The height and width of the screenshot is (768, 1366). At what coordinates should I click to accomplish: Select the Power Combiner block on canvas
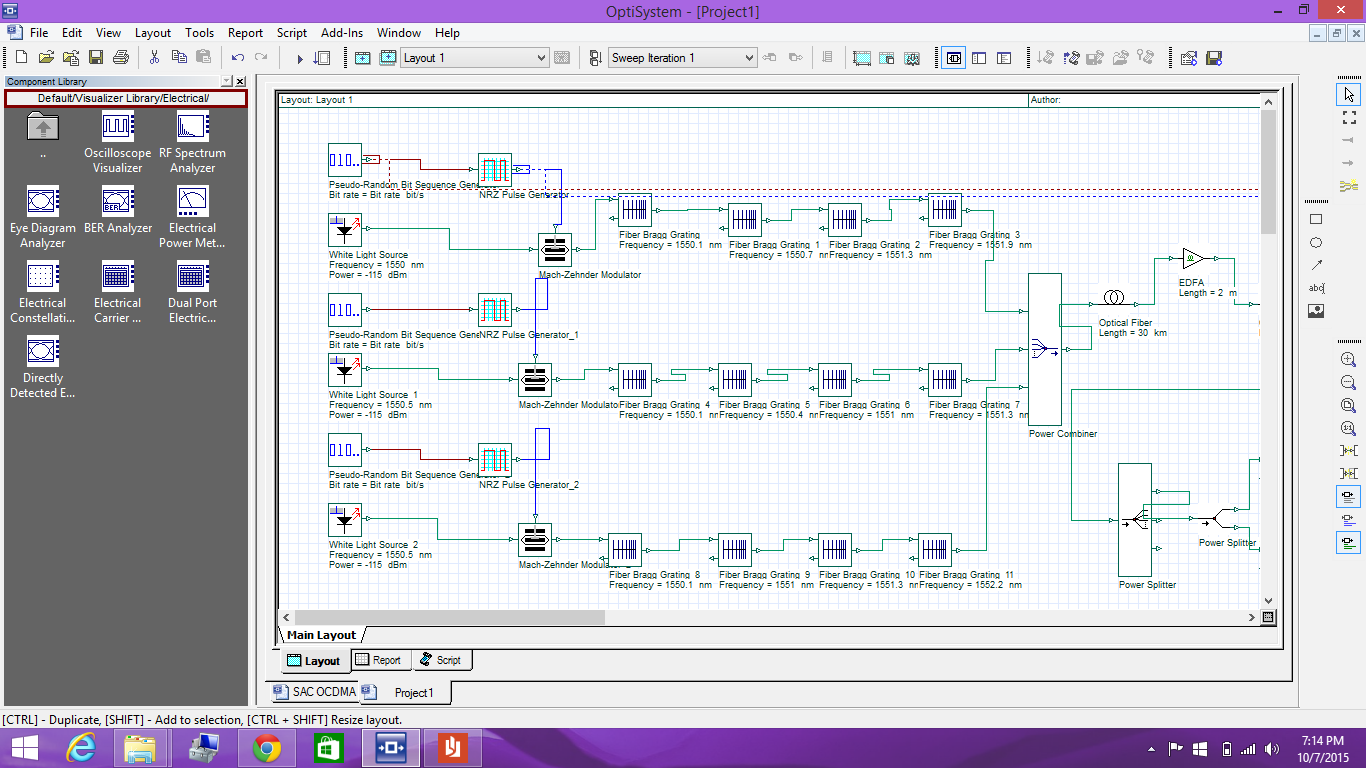(x=1045, y=350)
